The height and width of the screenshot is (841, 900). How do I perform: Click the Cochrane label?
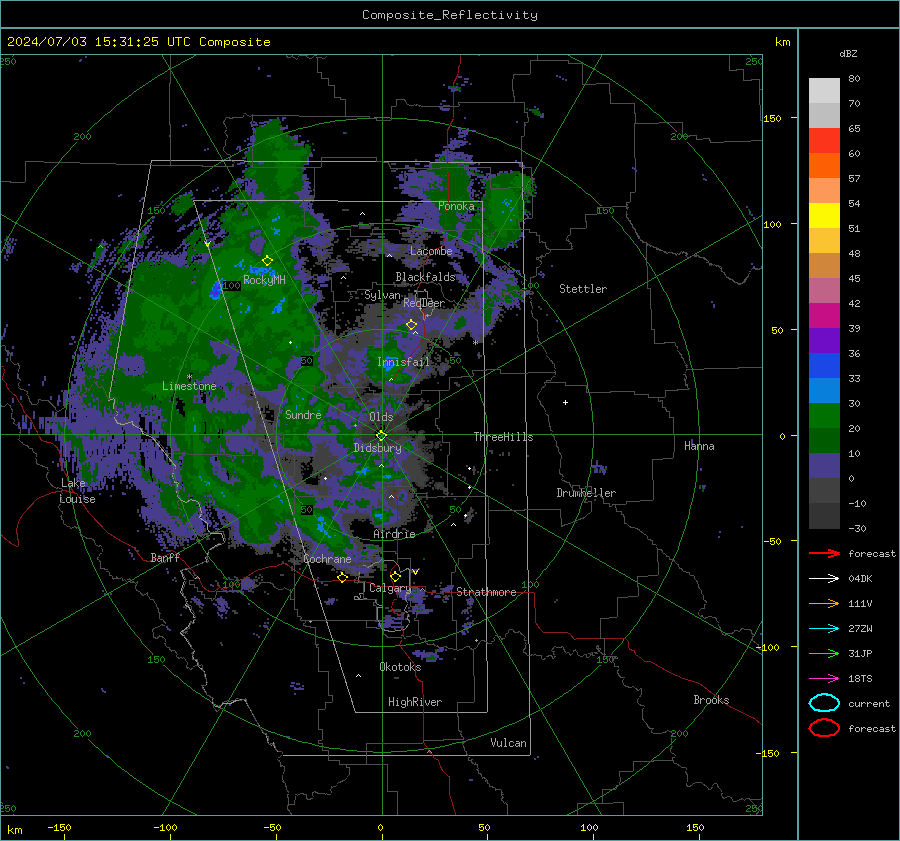pyautogui.click(x=327, y=559)
